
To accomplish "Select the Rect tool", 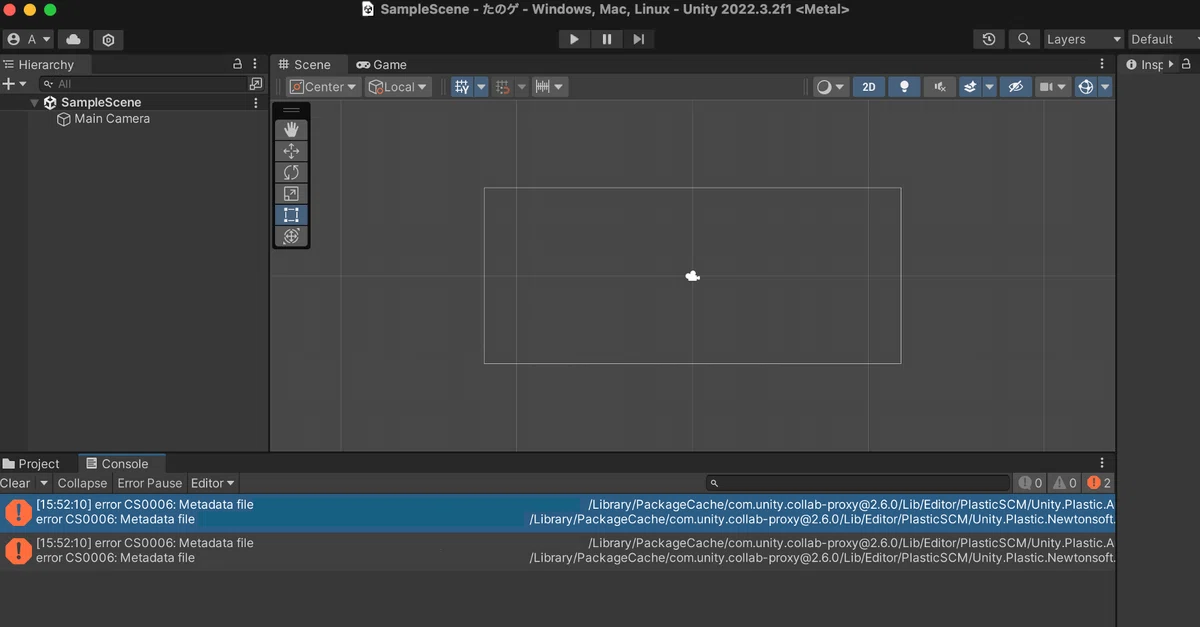I will tap(291, 214).
